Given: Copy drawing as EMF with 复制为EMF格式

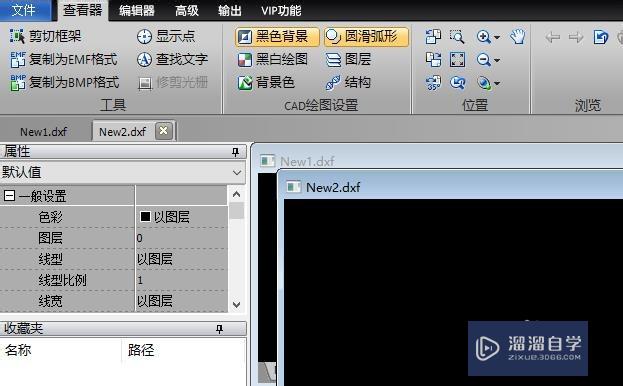Looking at the screenshot, I should pyautogui.click(x=64, y=60).
